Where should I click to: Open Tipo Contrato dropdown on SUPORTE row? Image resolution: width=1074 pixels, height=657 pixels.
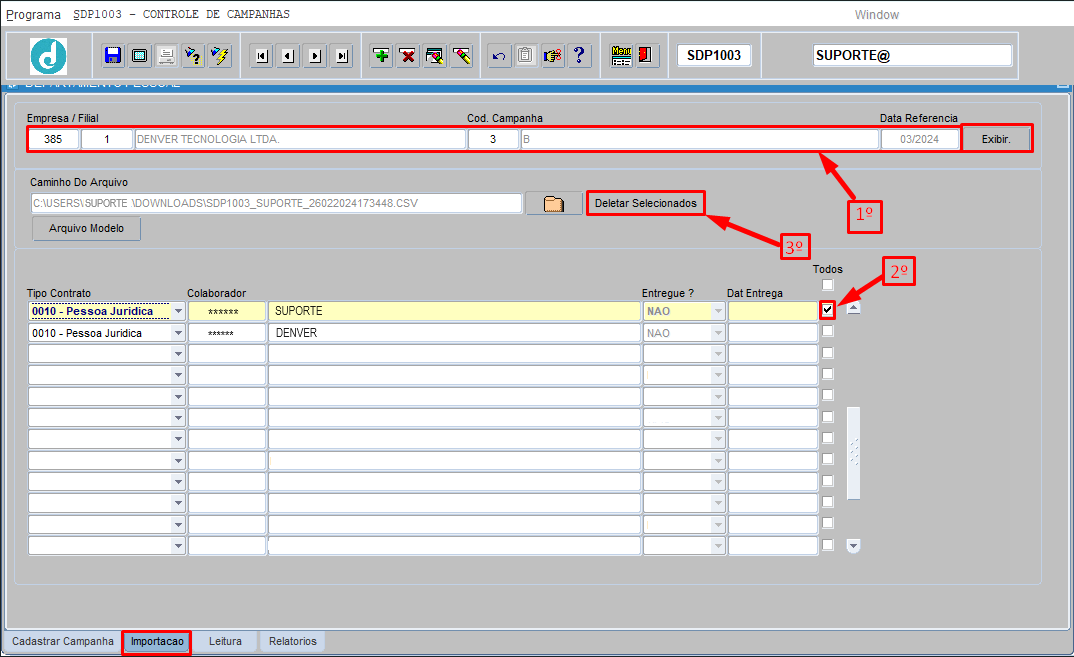pos(178,311)
